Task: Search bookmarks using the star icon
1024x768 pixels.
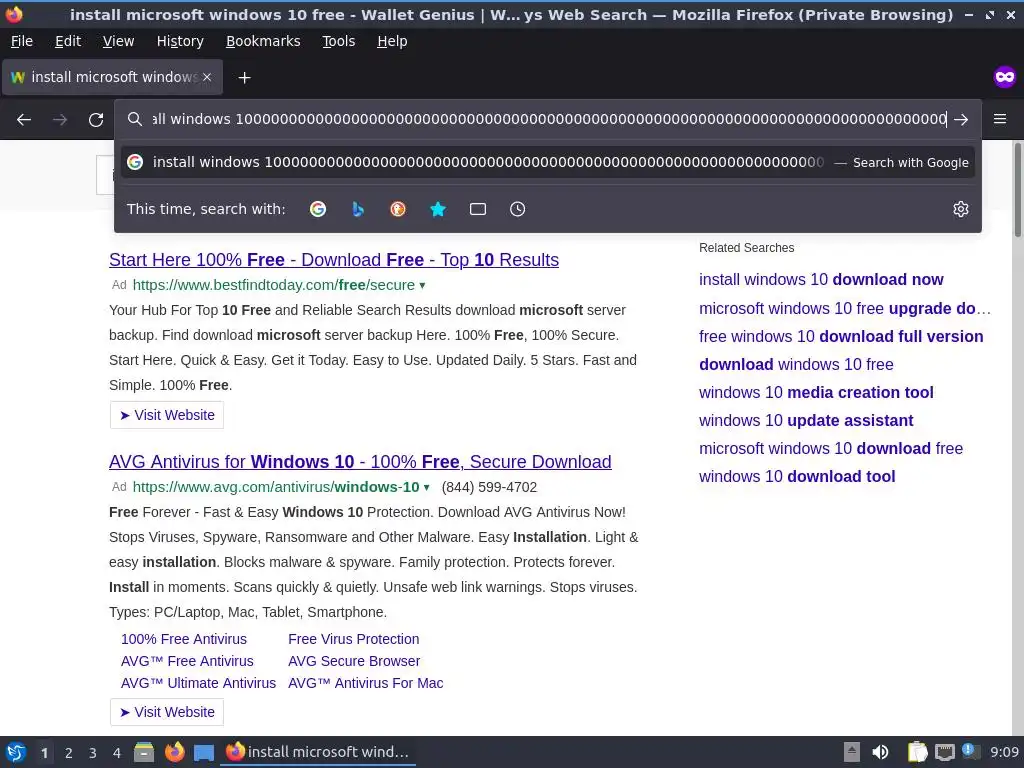Action: click(x=438, y=209)
